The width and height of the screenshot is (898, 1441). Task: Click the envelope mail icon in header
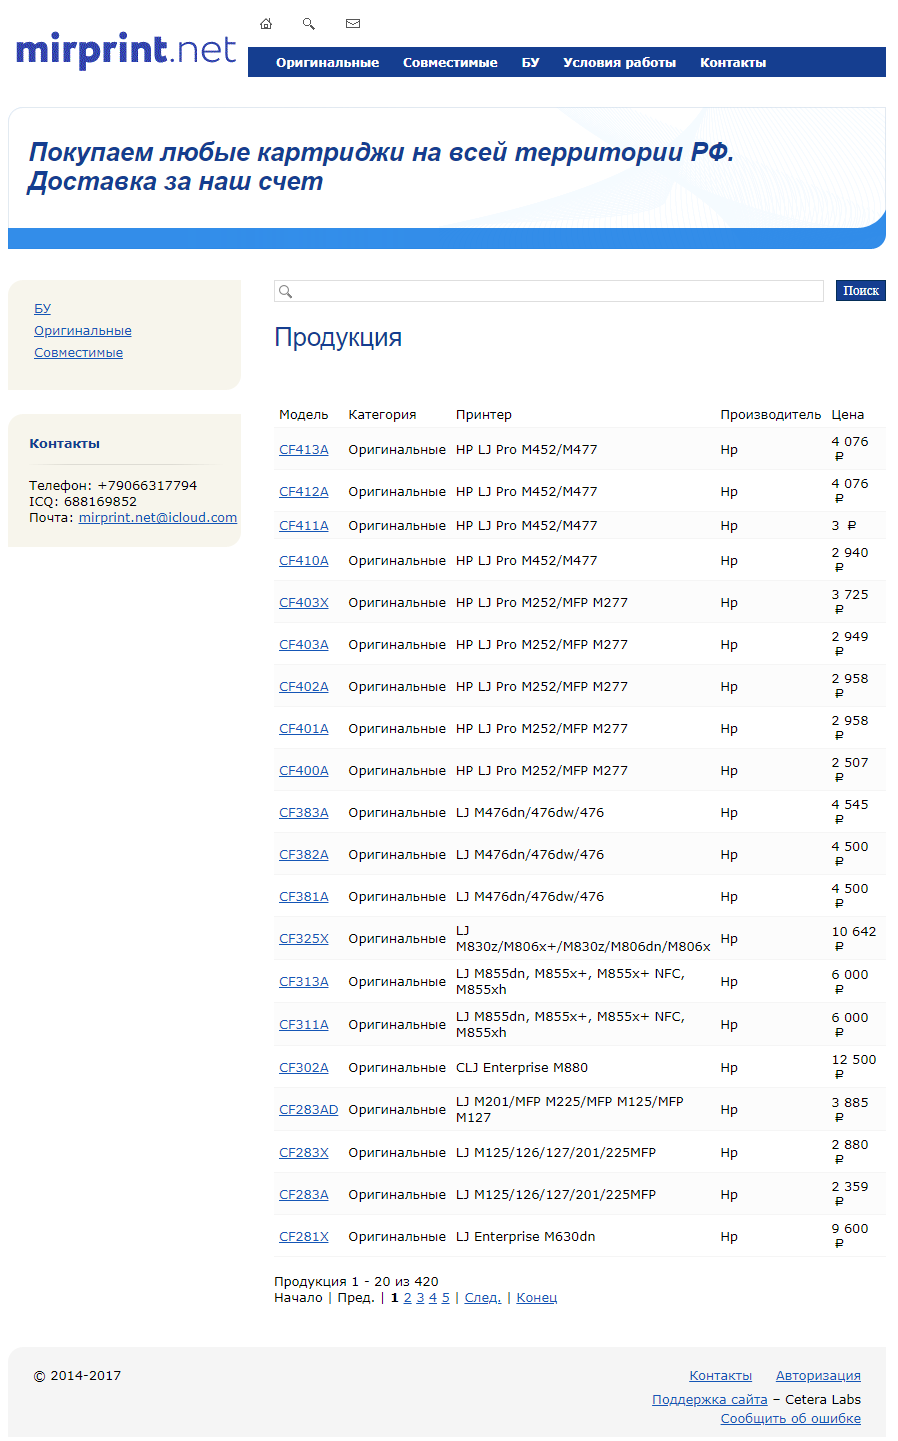353,24
